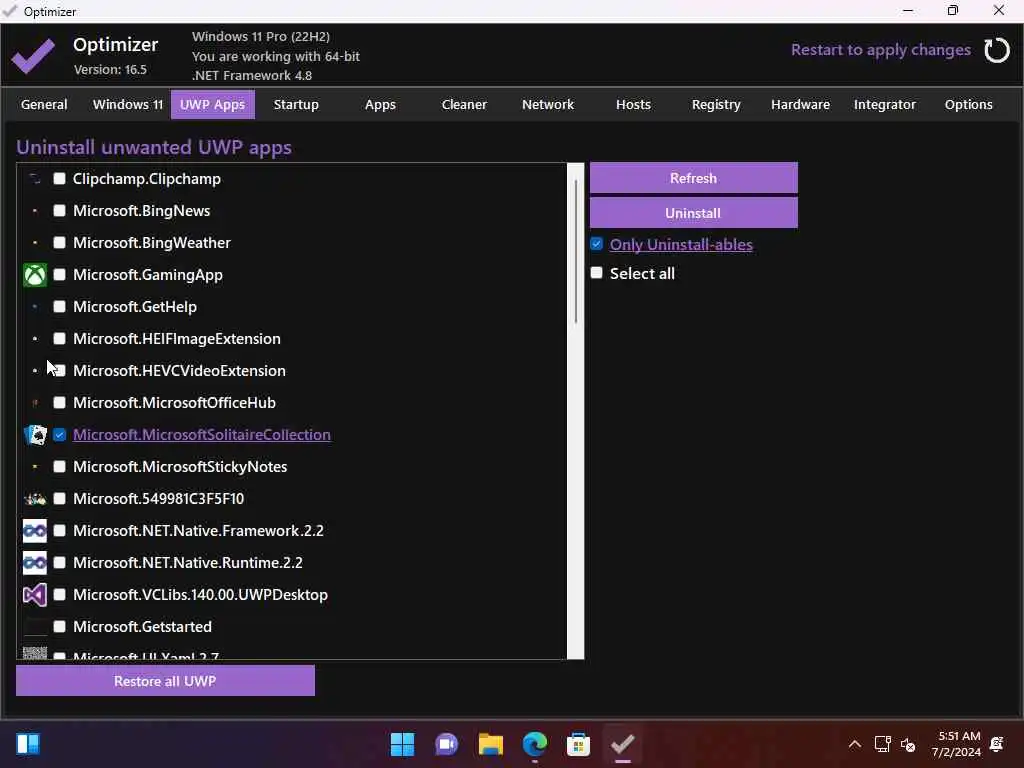Click the icon beside Microsoft.NET.Native.Runtime.2.2
This screenshot has height=768, width=1024.
tap(35, 563)
